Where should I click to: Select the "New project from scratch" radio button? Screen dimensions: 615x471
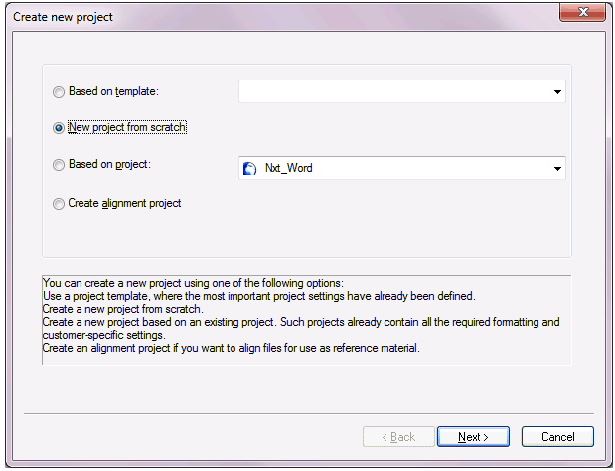click(58, 128)
